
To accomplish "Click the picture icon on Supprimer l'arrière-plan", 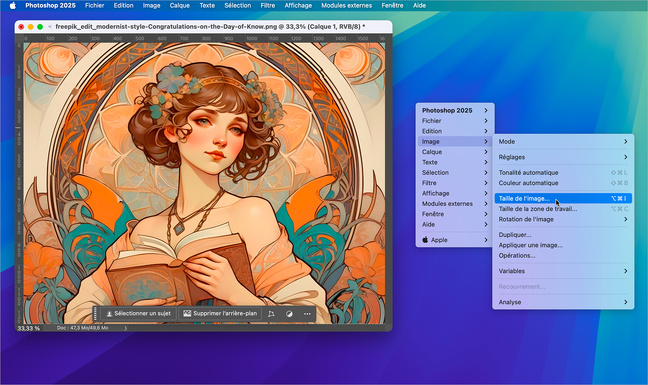I will pyautogui.click(x=187, y=314).
